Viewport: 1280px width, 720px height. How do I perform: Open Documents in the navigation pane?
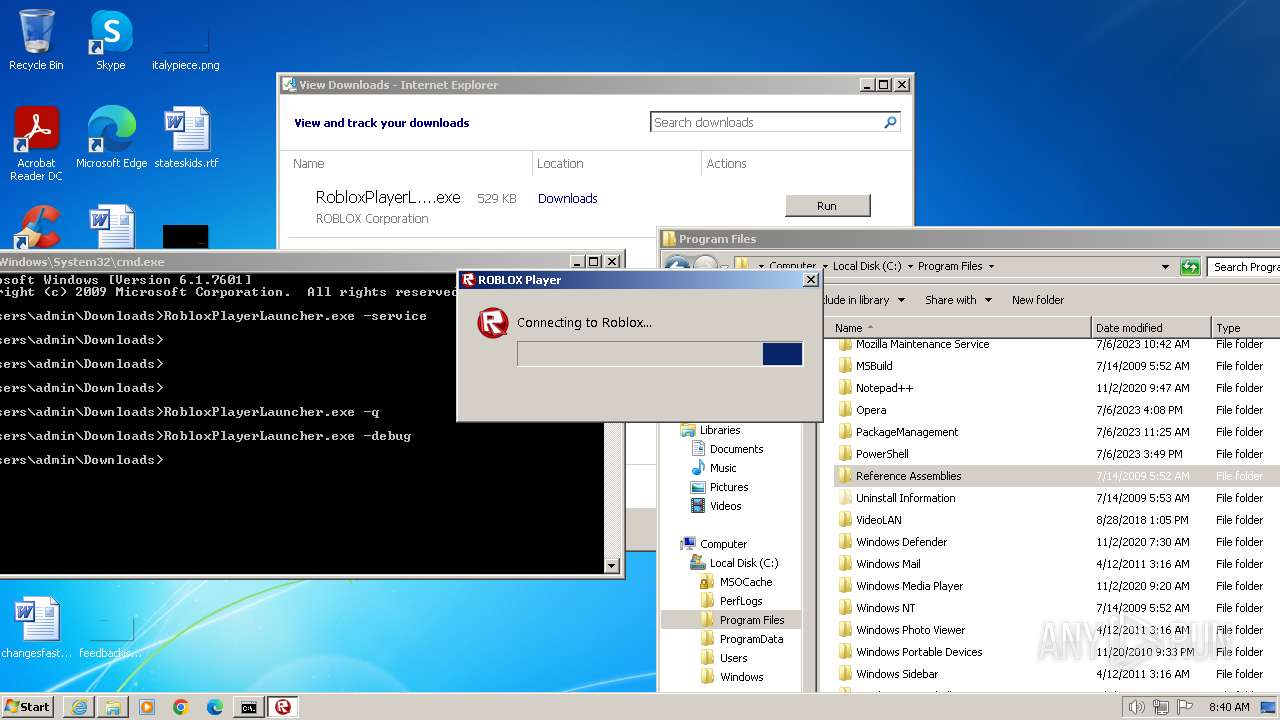pyautogui.click(x=735, y=449)
